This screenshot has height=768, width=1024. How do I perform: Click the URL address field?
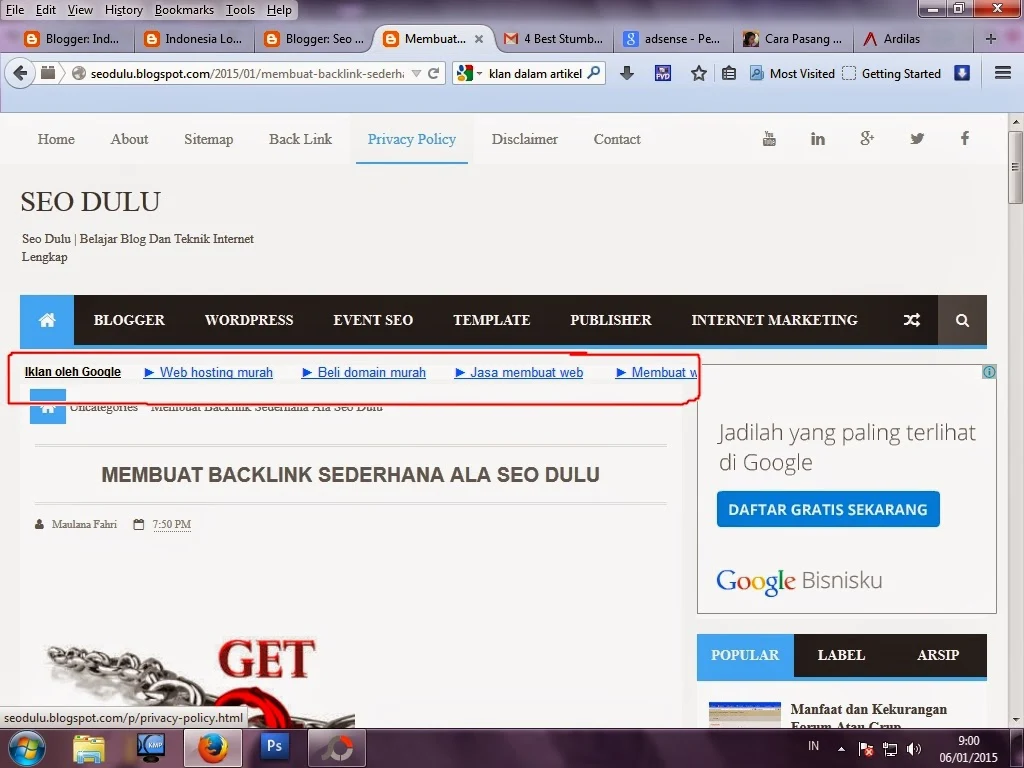[247, 73]
